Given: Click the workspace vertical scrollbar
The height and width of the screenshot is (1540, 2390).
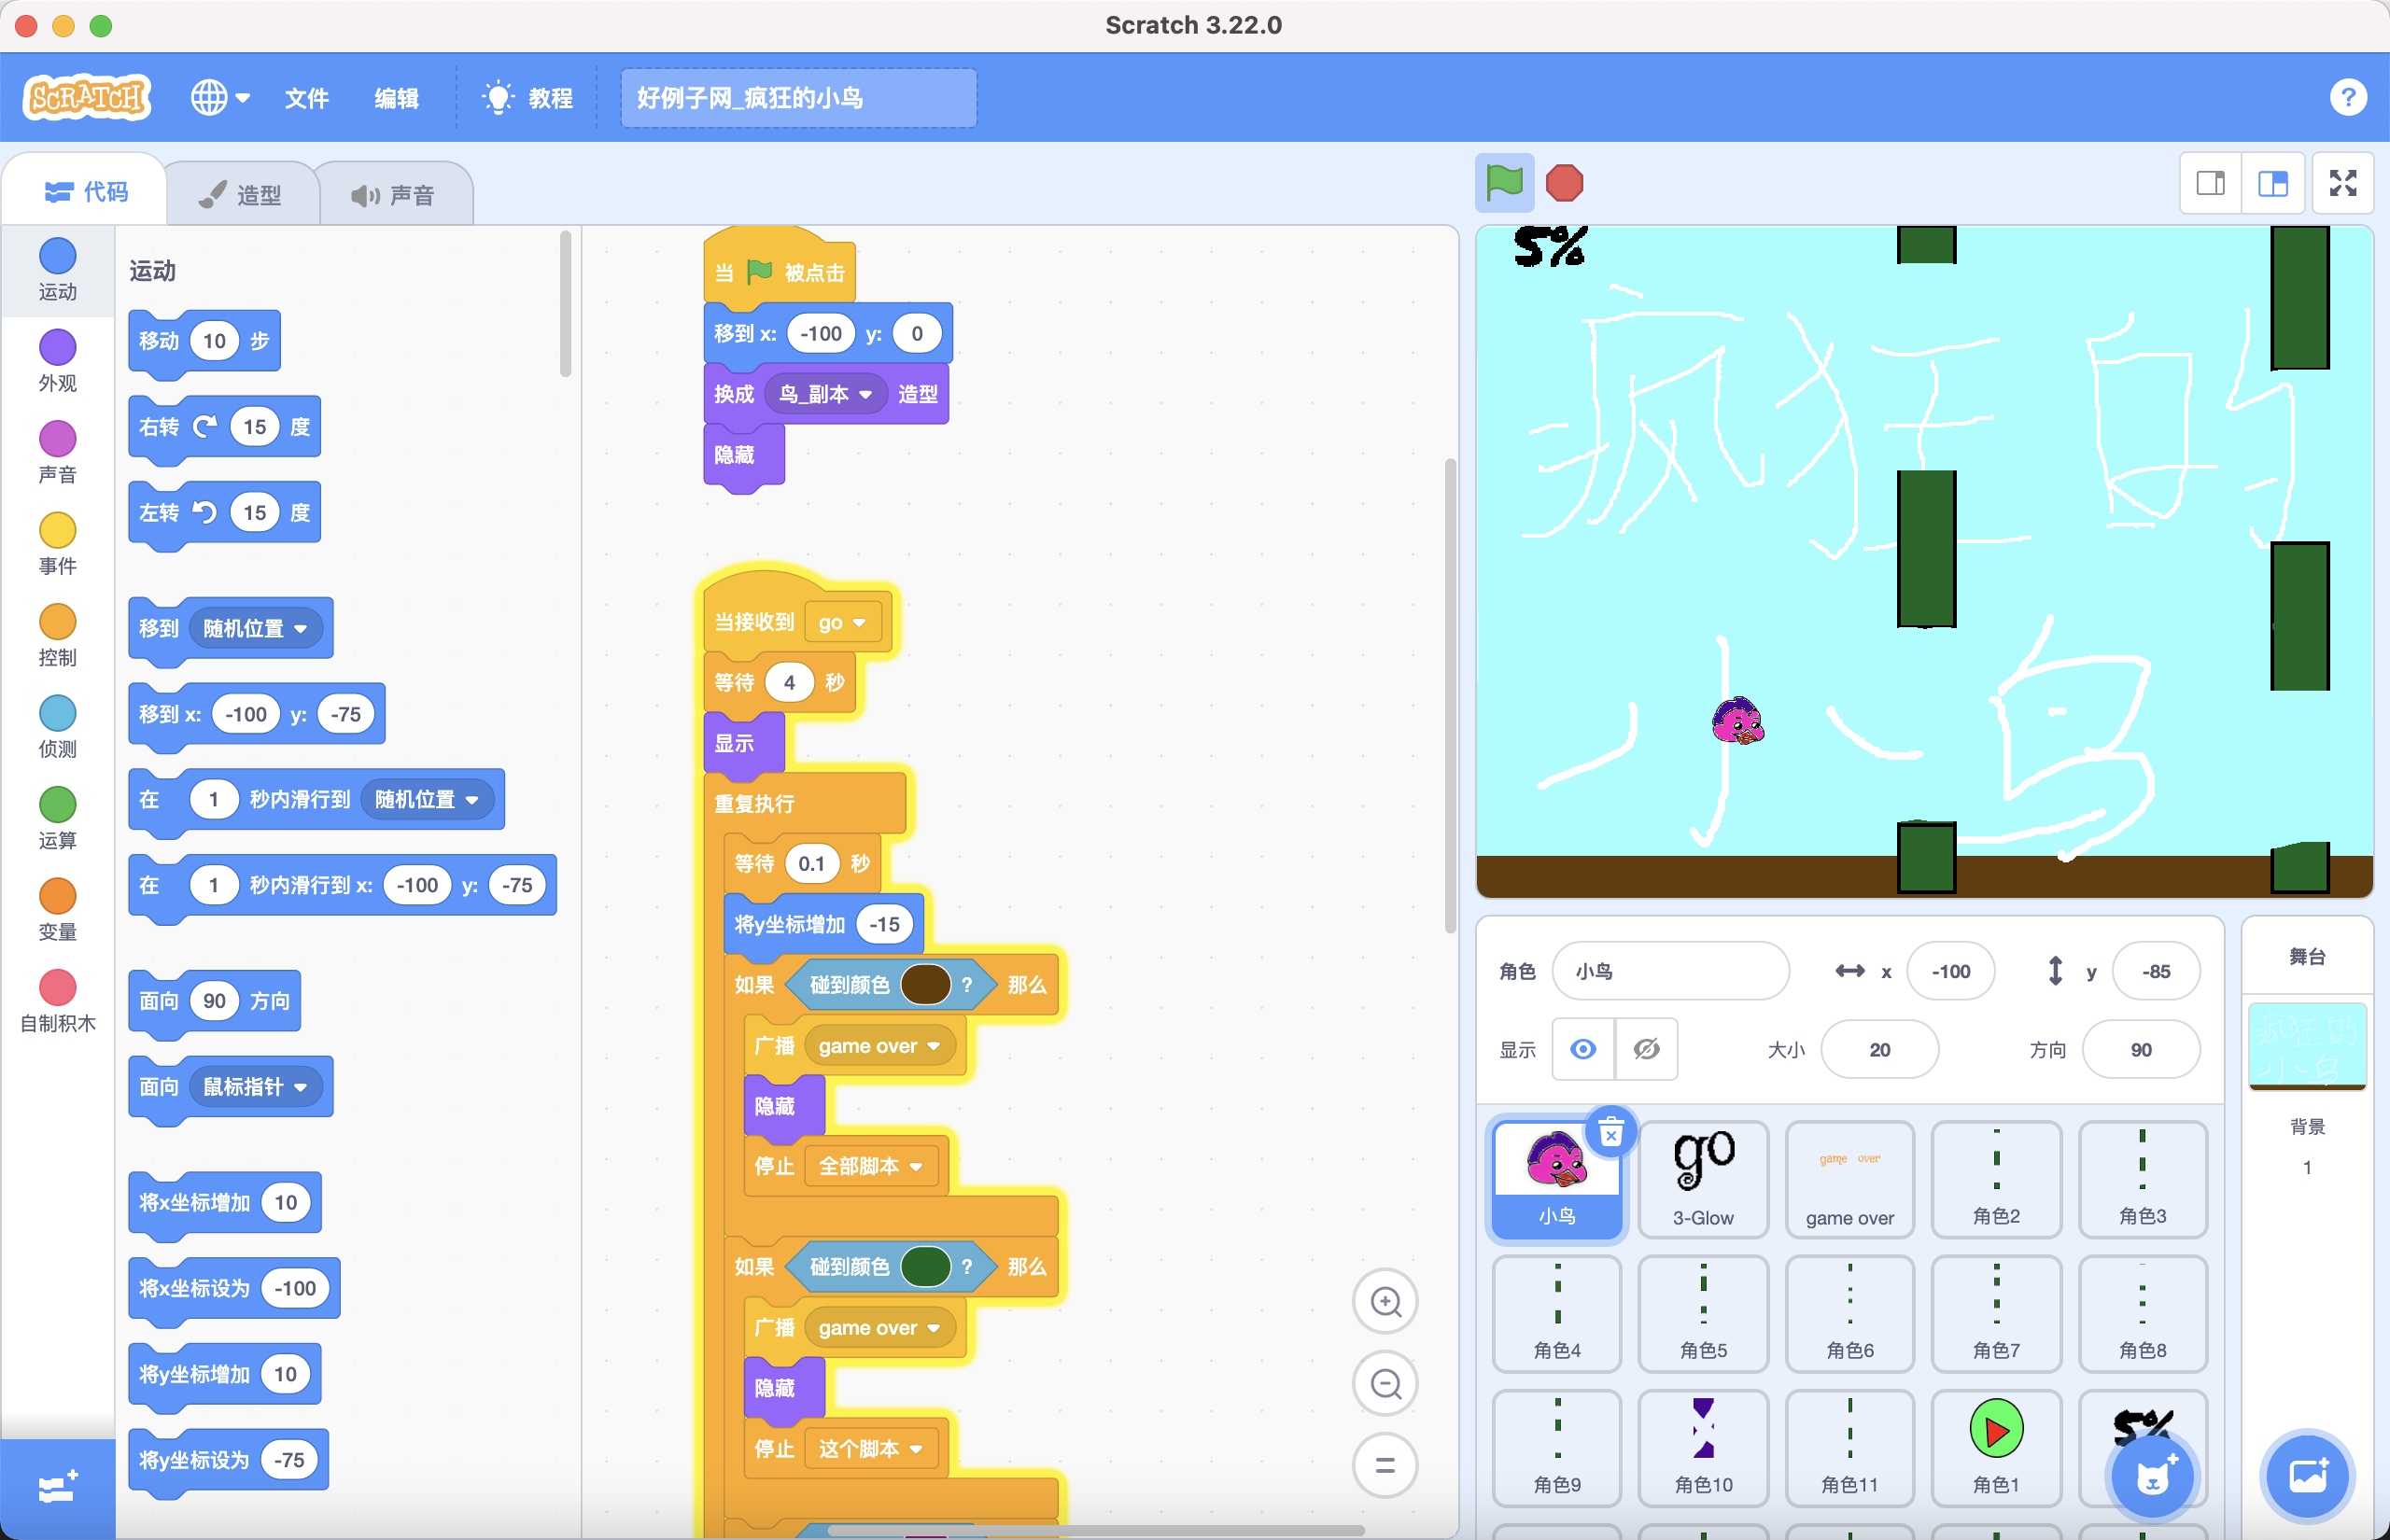Looking at the screenshot, I should pyautogui.click(x=1449, y=695).
